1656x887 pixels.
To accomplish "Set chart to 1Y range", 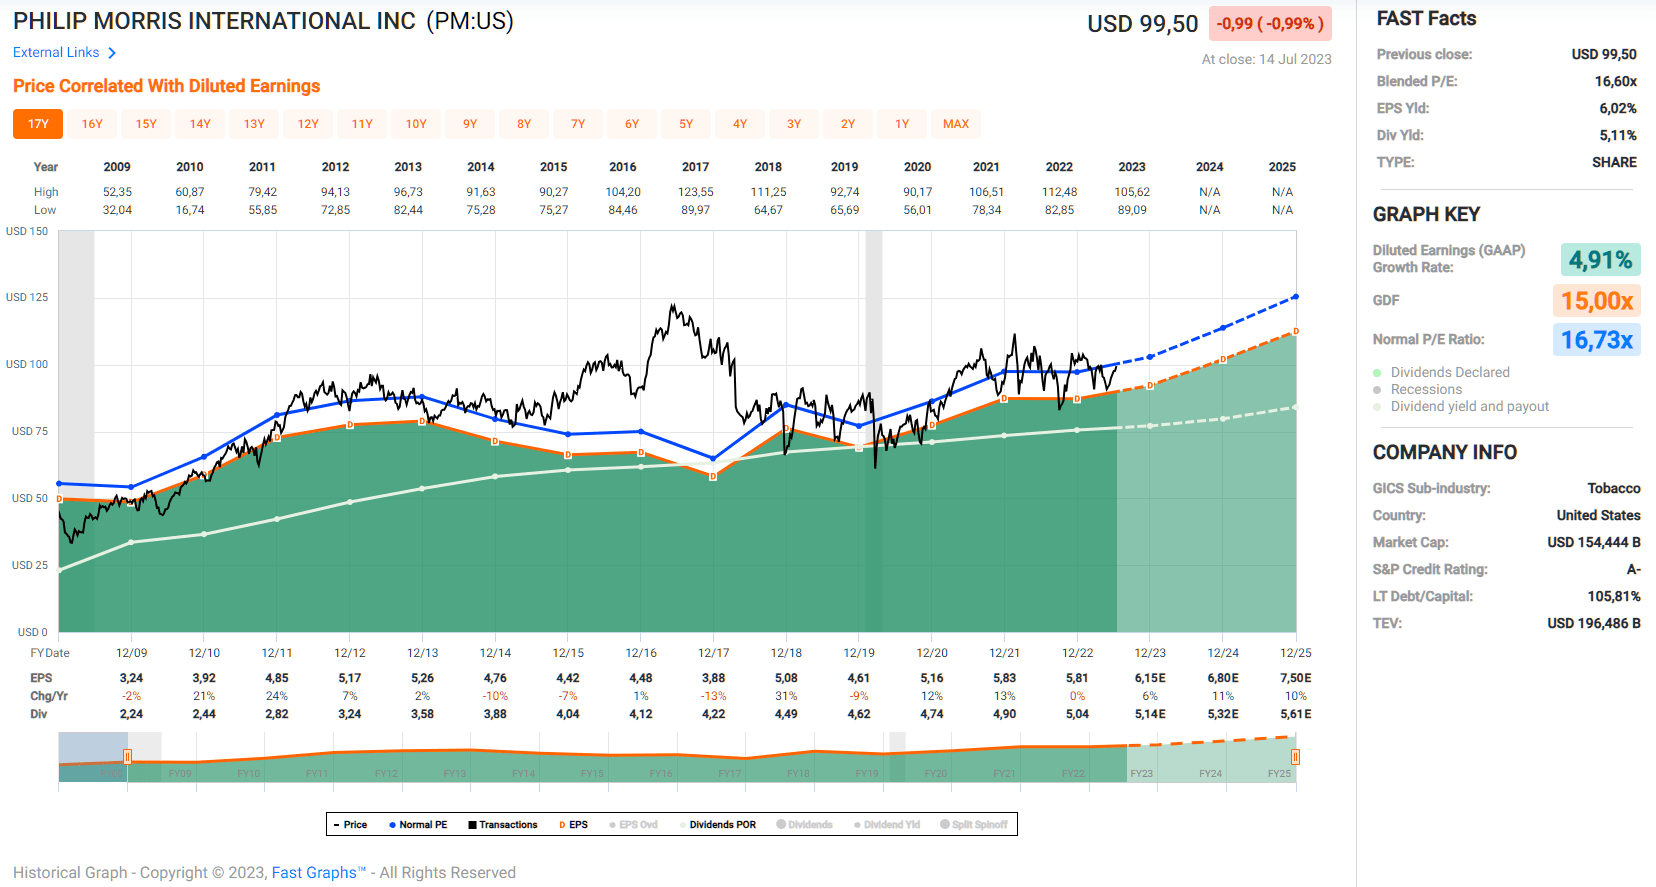I will pos(902,124).
